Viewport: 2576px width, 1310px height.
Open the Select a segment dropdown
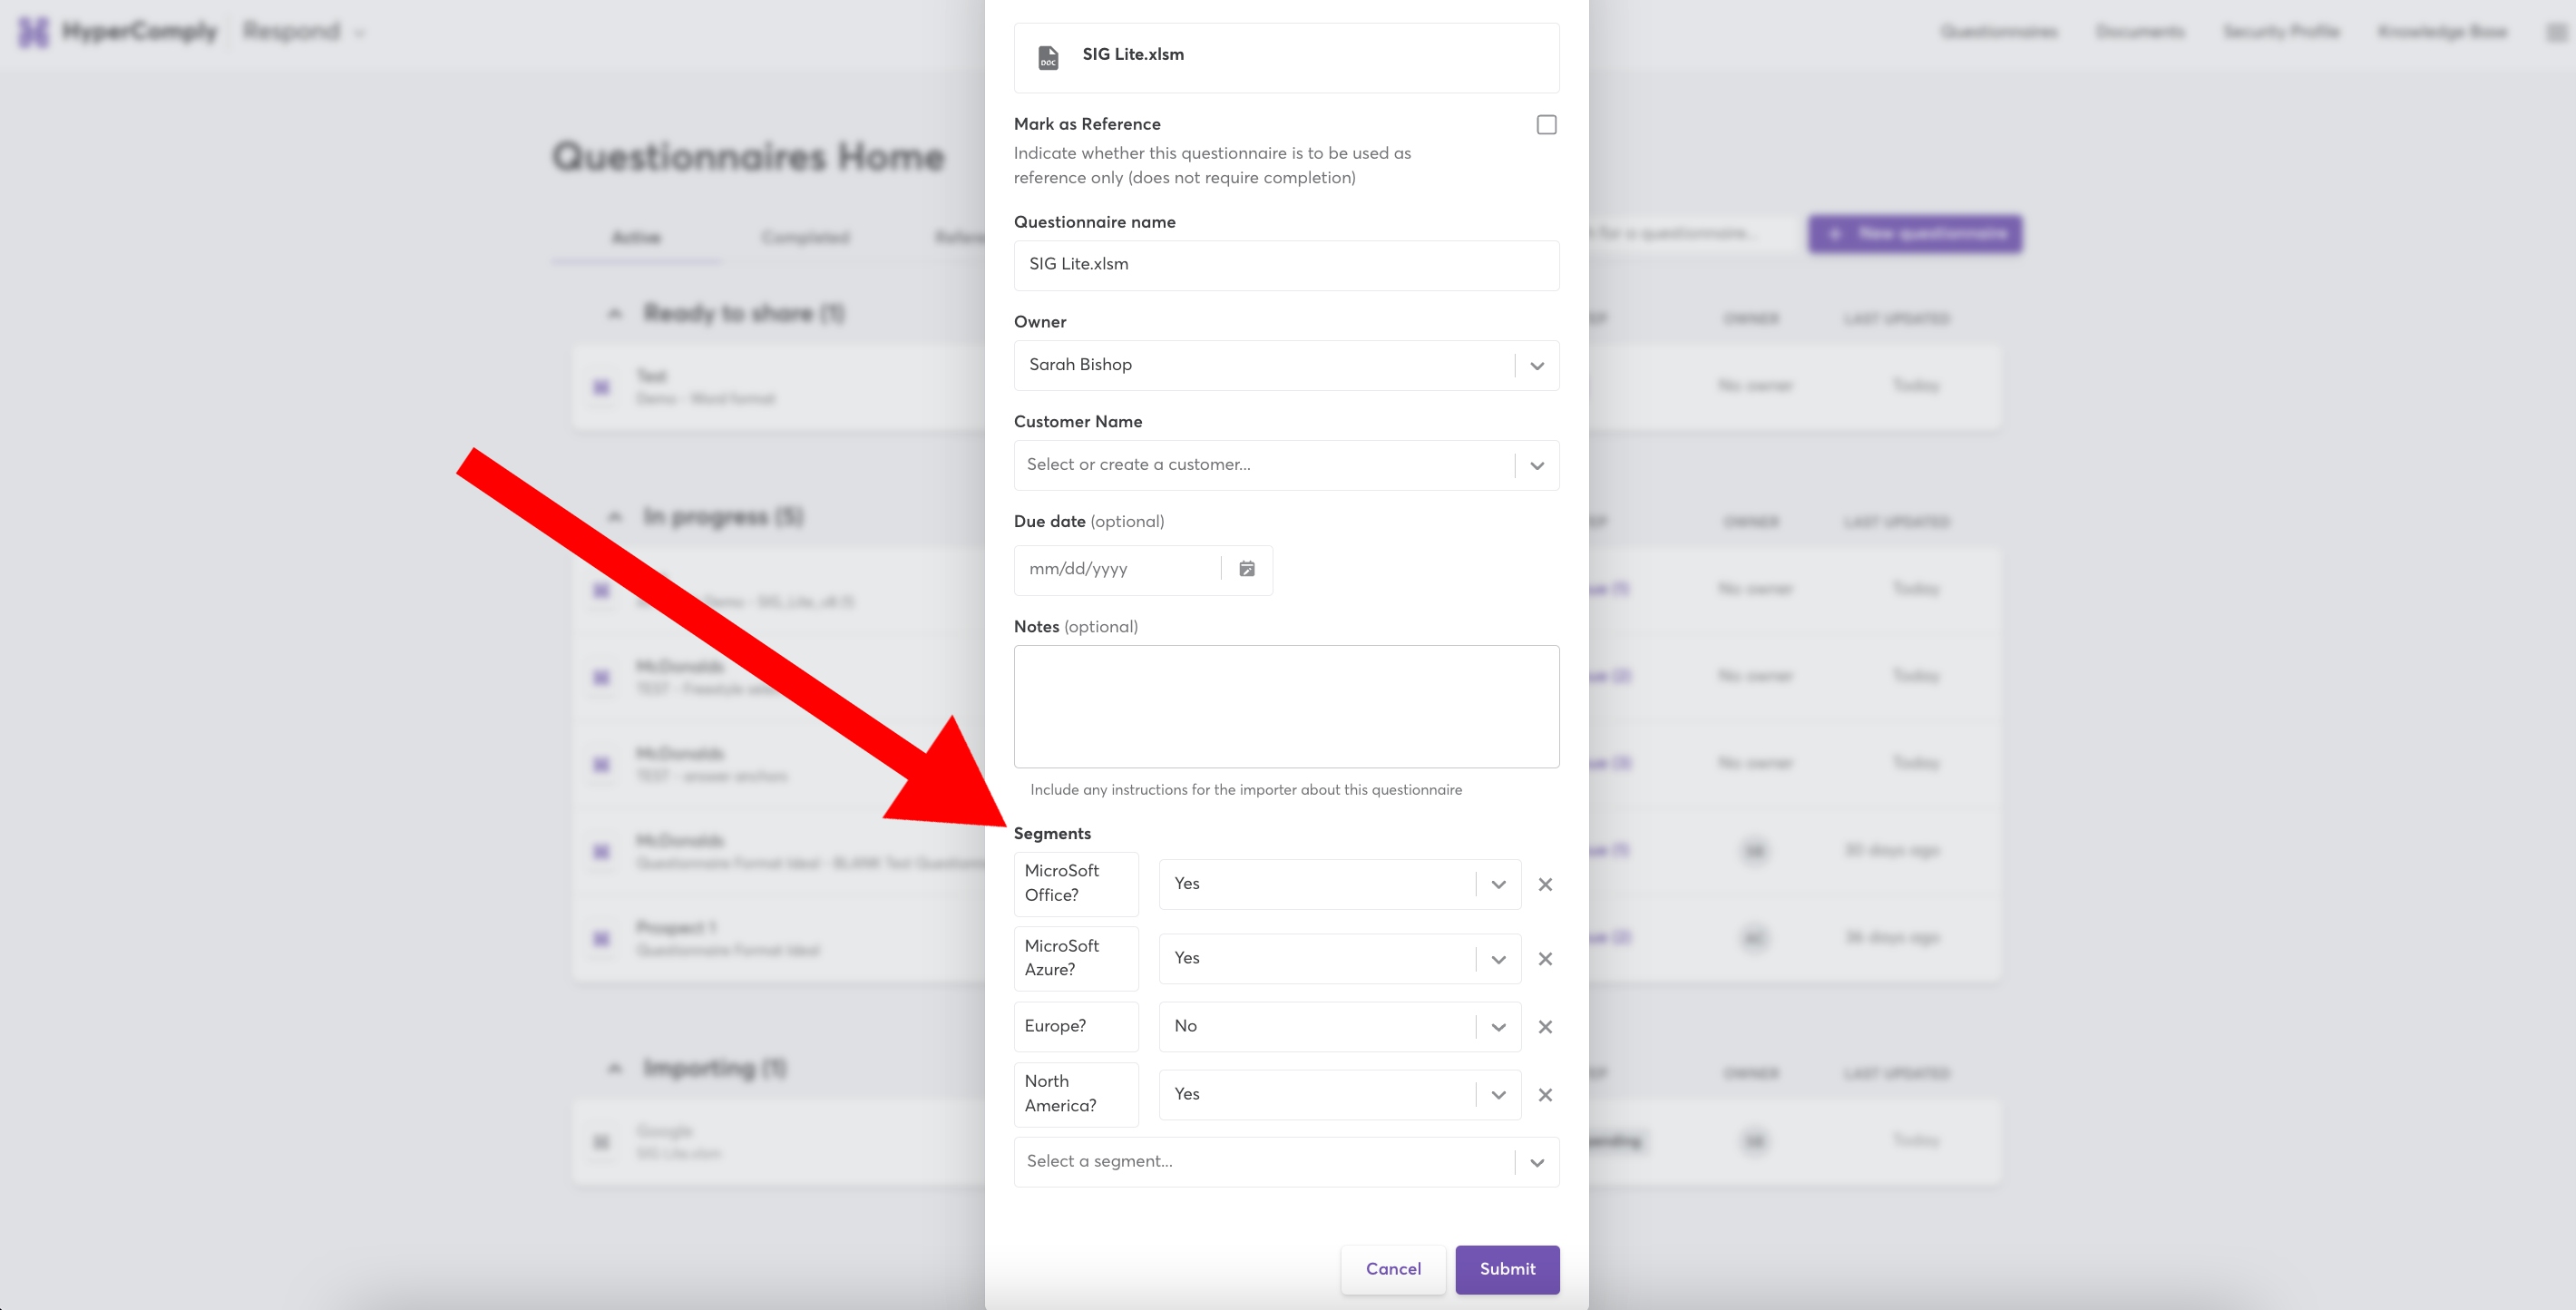pos(1286,1162)
